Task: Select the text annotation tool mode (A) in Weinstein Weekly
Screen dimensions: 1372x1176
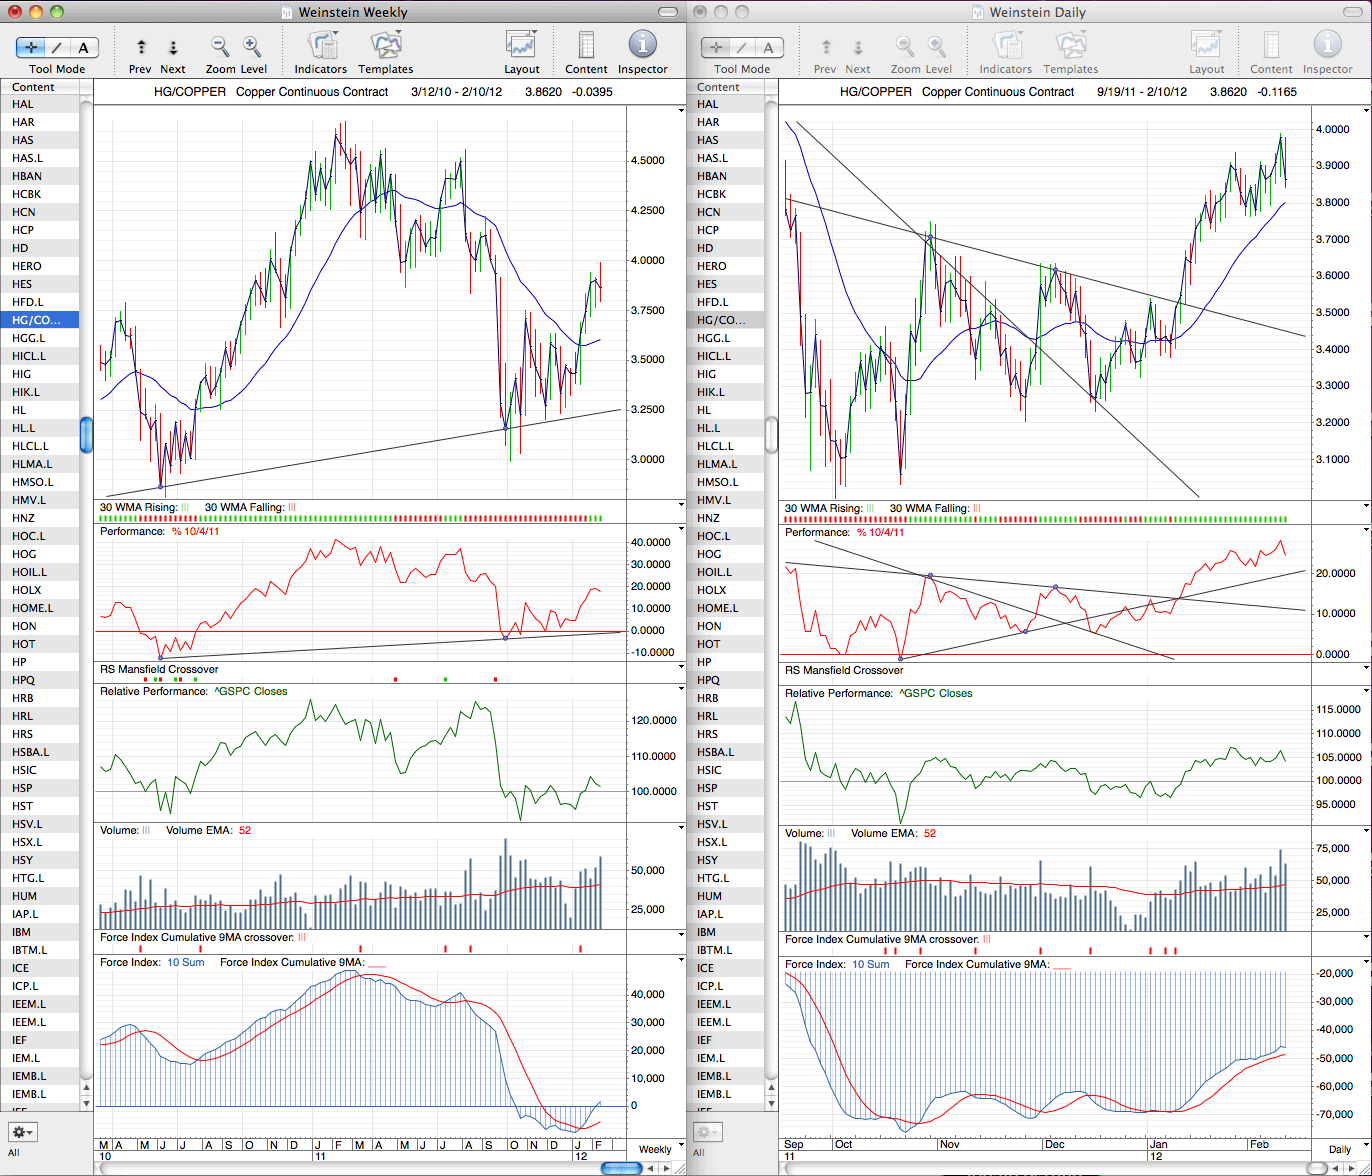Action: pos(84,48)
